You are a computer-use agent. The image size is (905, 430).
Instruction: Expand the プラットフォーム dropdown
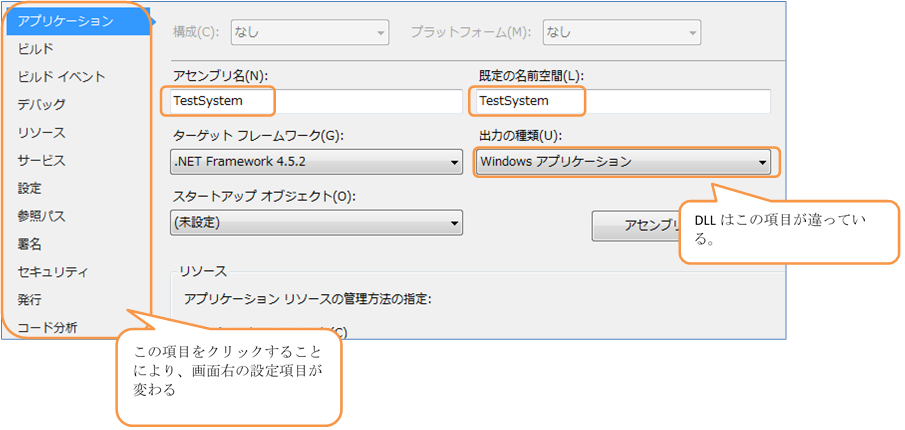pos(621,32)
